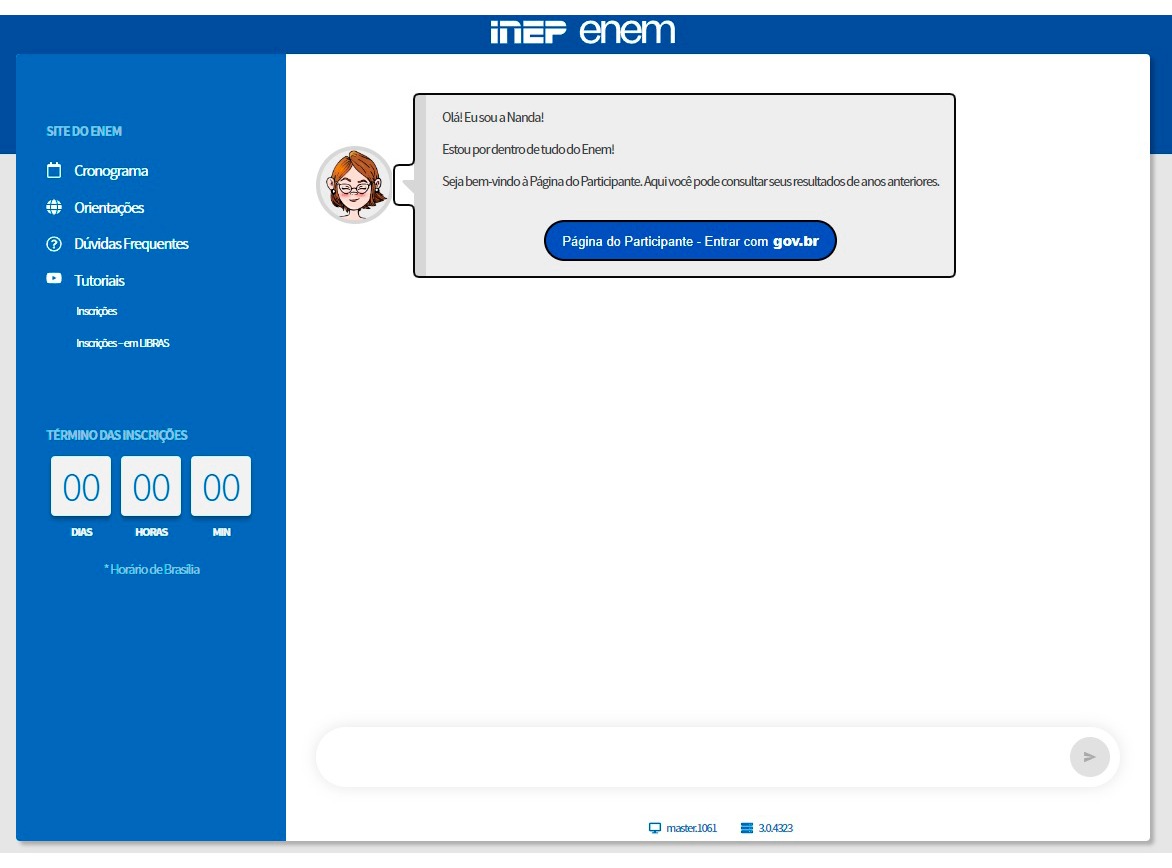
Task: Open the Orientações sidebar item
Action: [x=109, y=208]
